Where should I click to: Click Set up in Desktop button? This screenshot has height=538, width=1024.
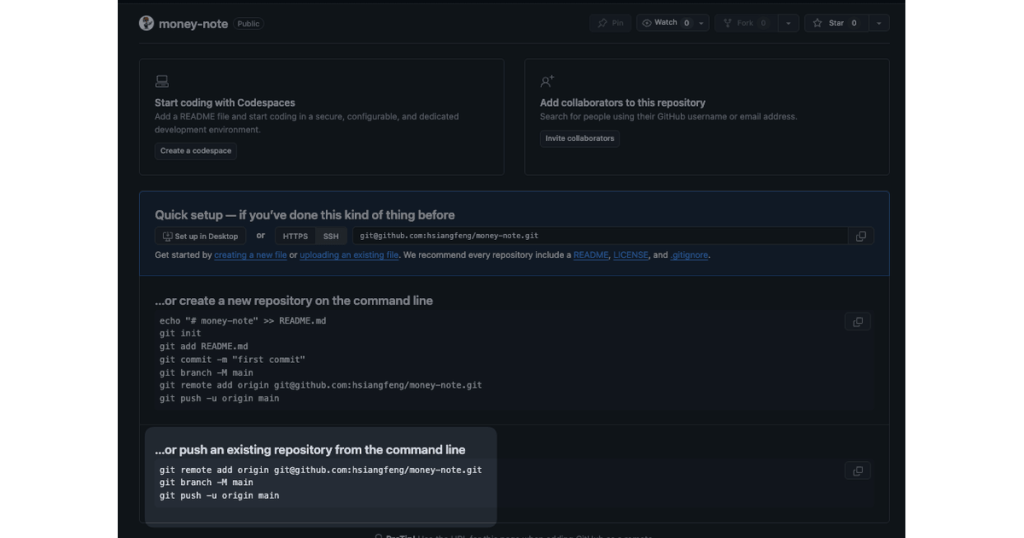point(200,236)
